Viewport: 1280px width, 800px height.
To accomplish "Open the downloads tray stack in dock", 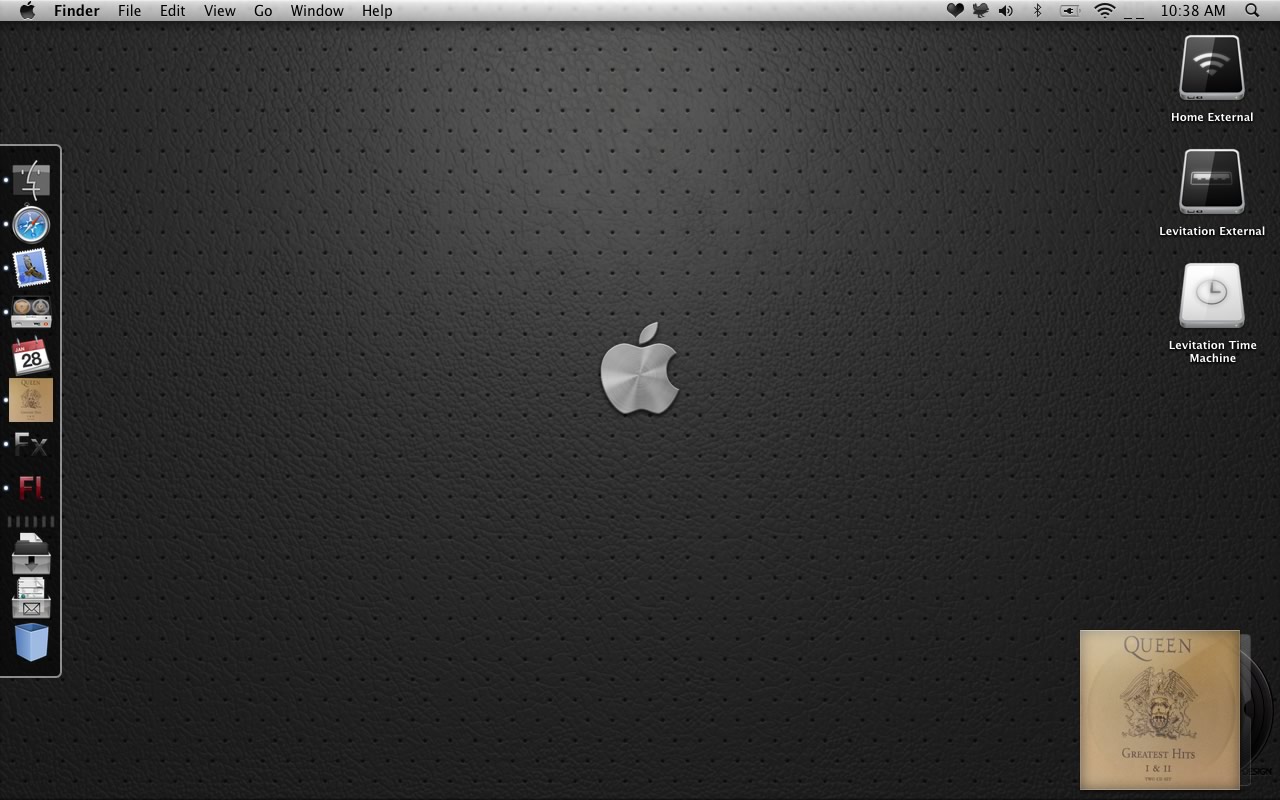I will pos(31,554).
